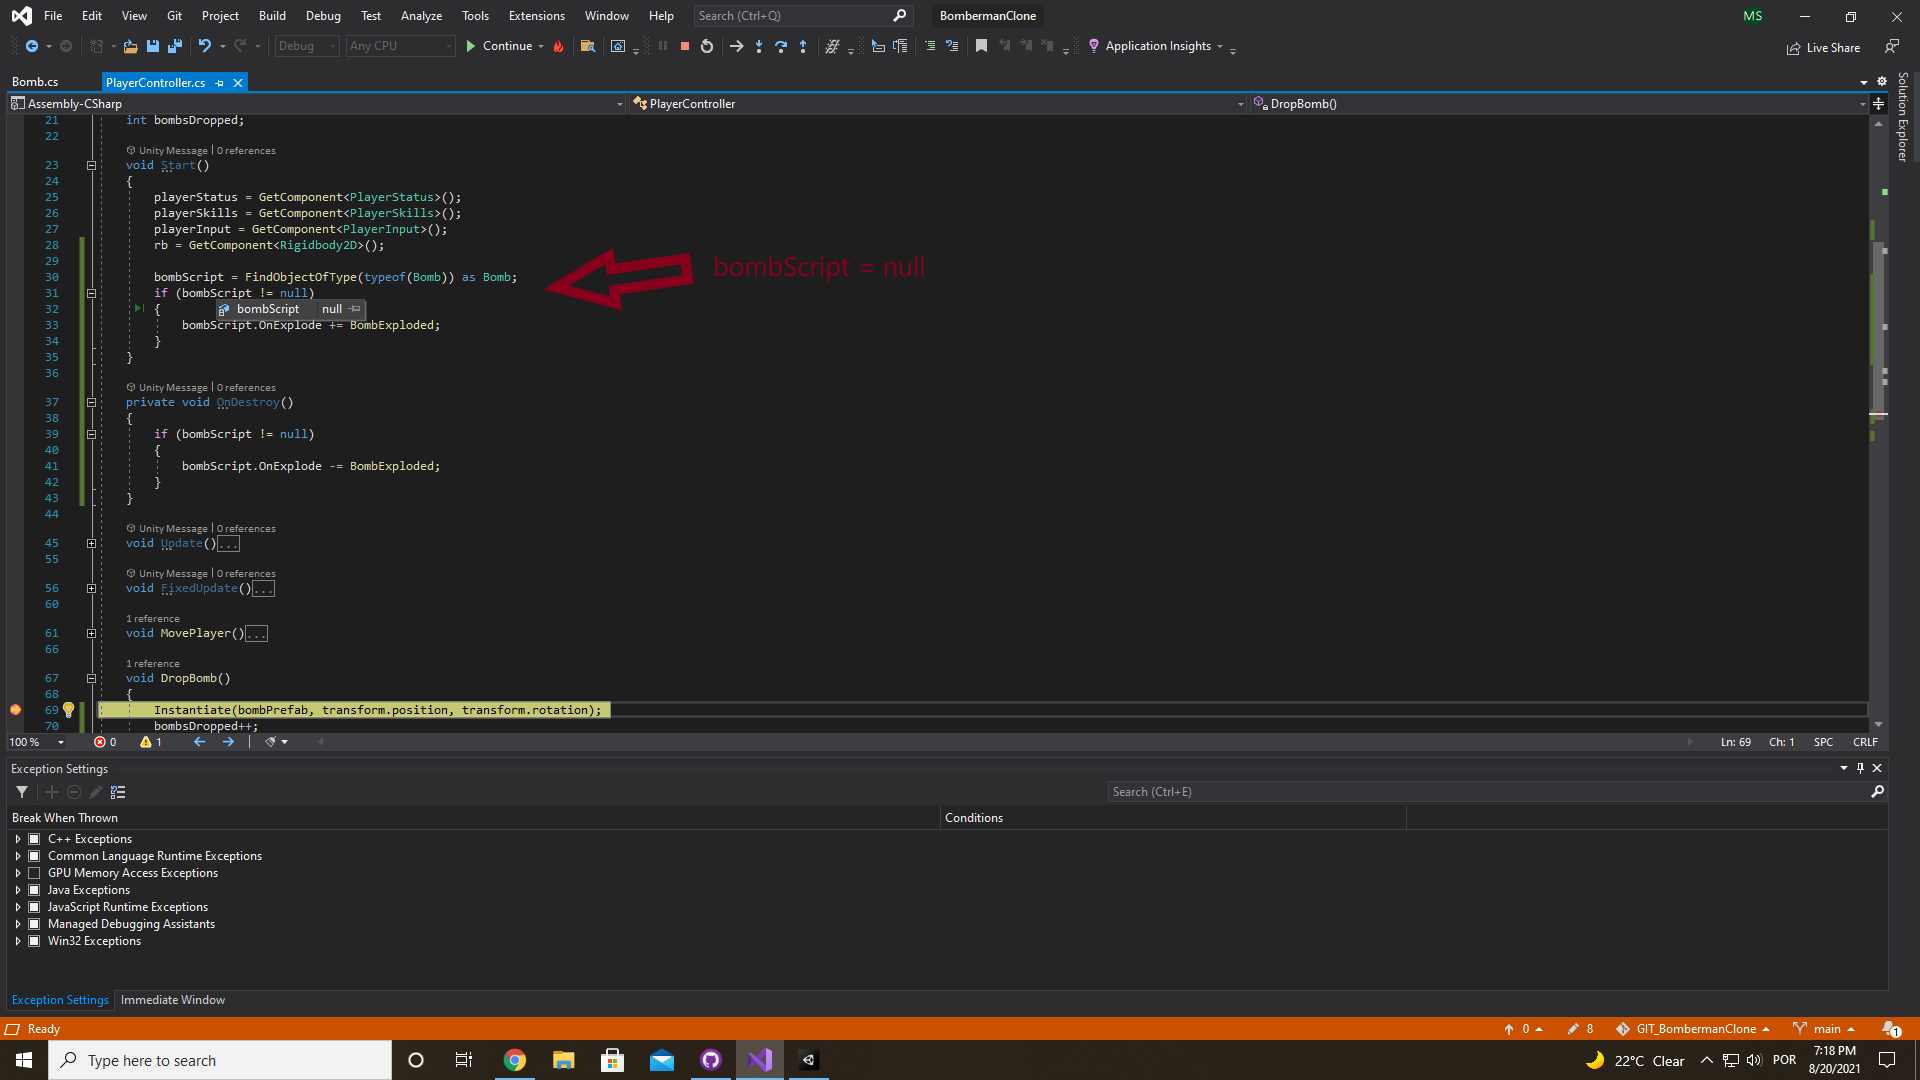Viewport: 1920px width, 1080px height.
Task: Stop debugging with the red square
Action: pyautogui.click(x=685, y=46)
